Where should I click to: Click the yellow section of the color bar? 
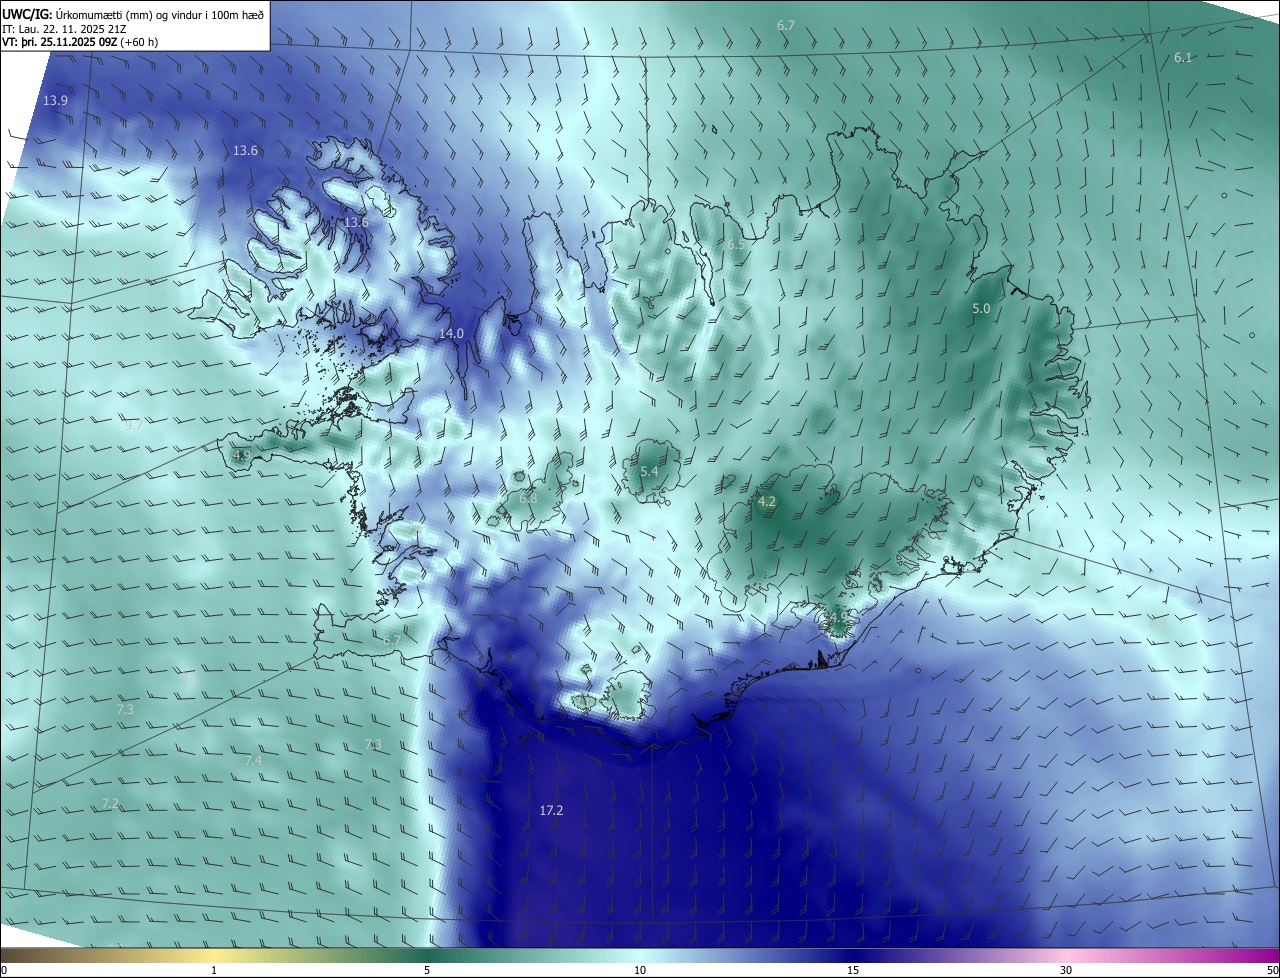[x=215, y=955]
